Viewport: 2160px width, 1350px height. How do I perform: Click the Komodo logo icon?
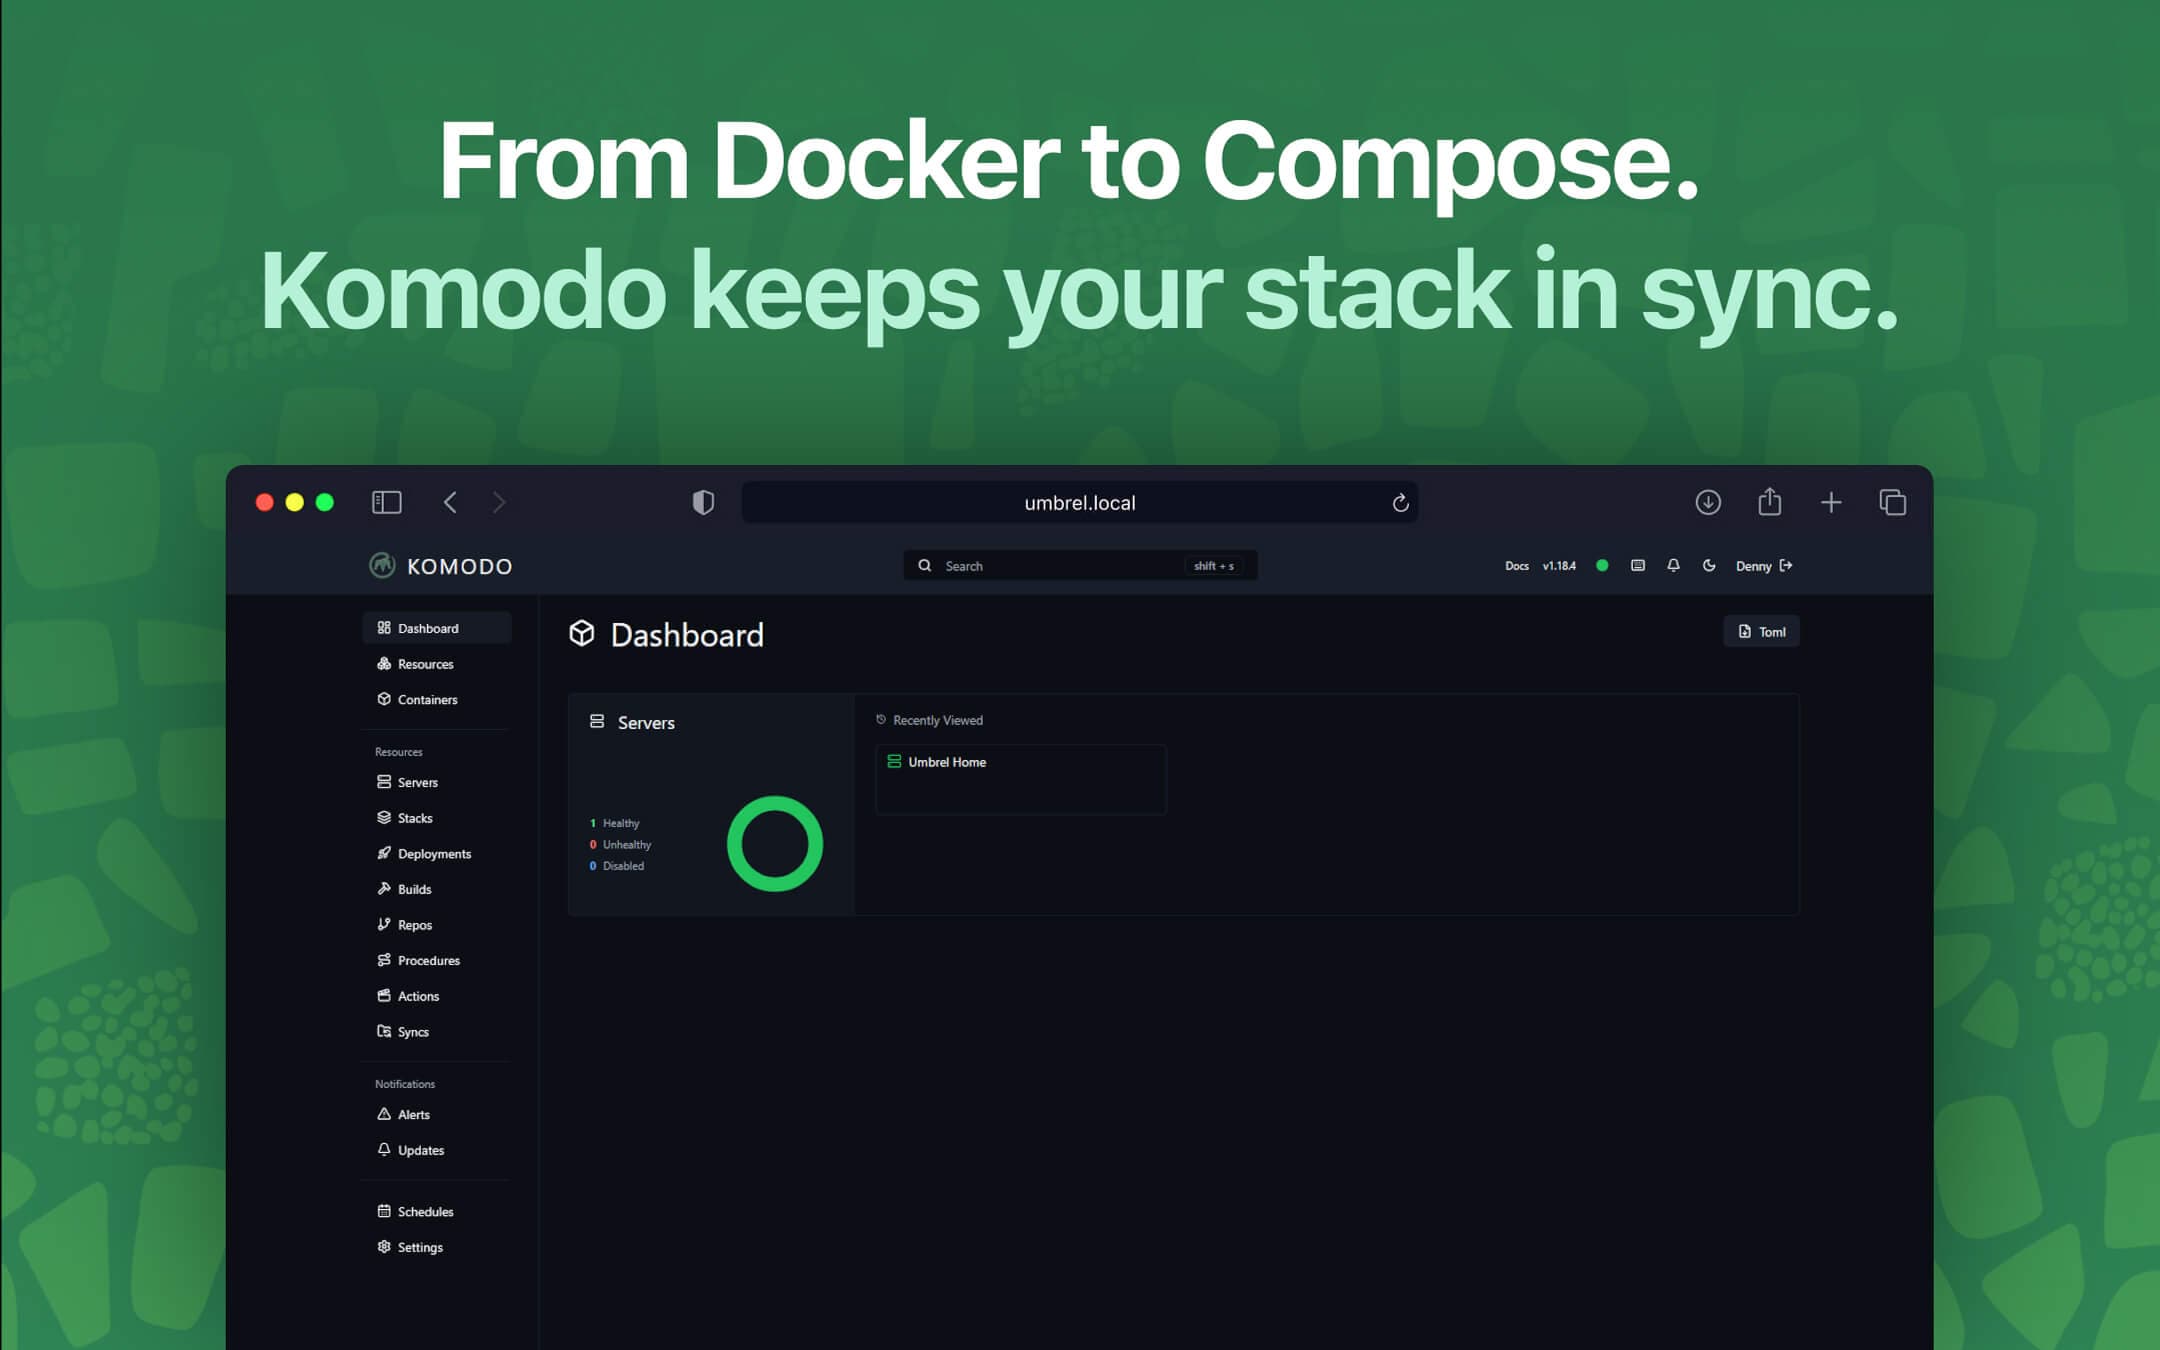tap(382, 566)
